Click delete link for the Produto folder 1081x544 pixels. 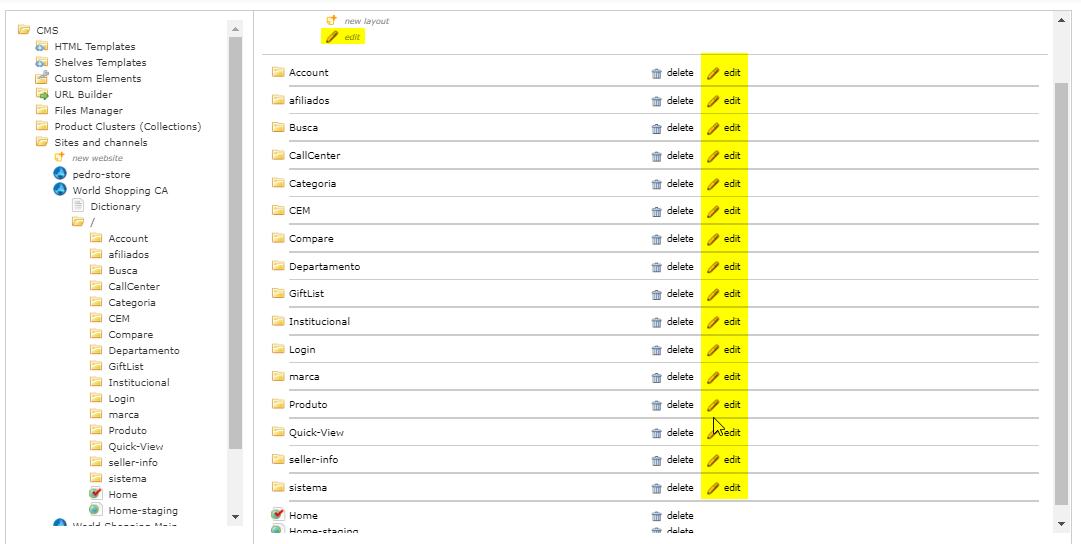point(680,405)
